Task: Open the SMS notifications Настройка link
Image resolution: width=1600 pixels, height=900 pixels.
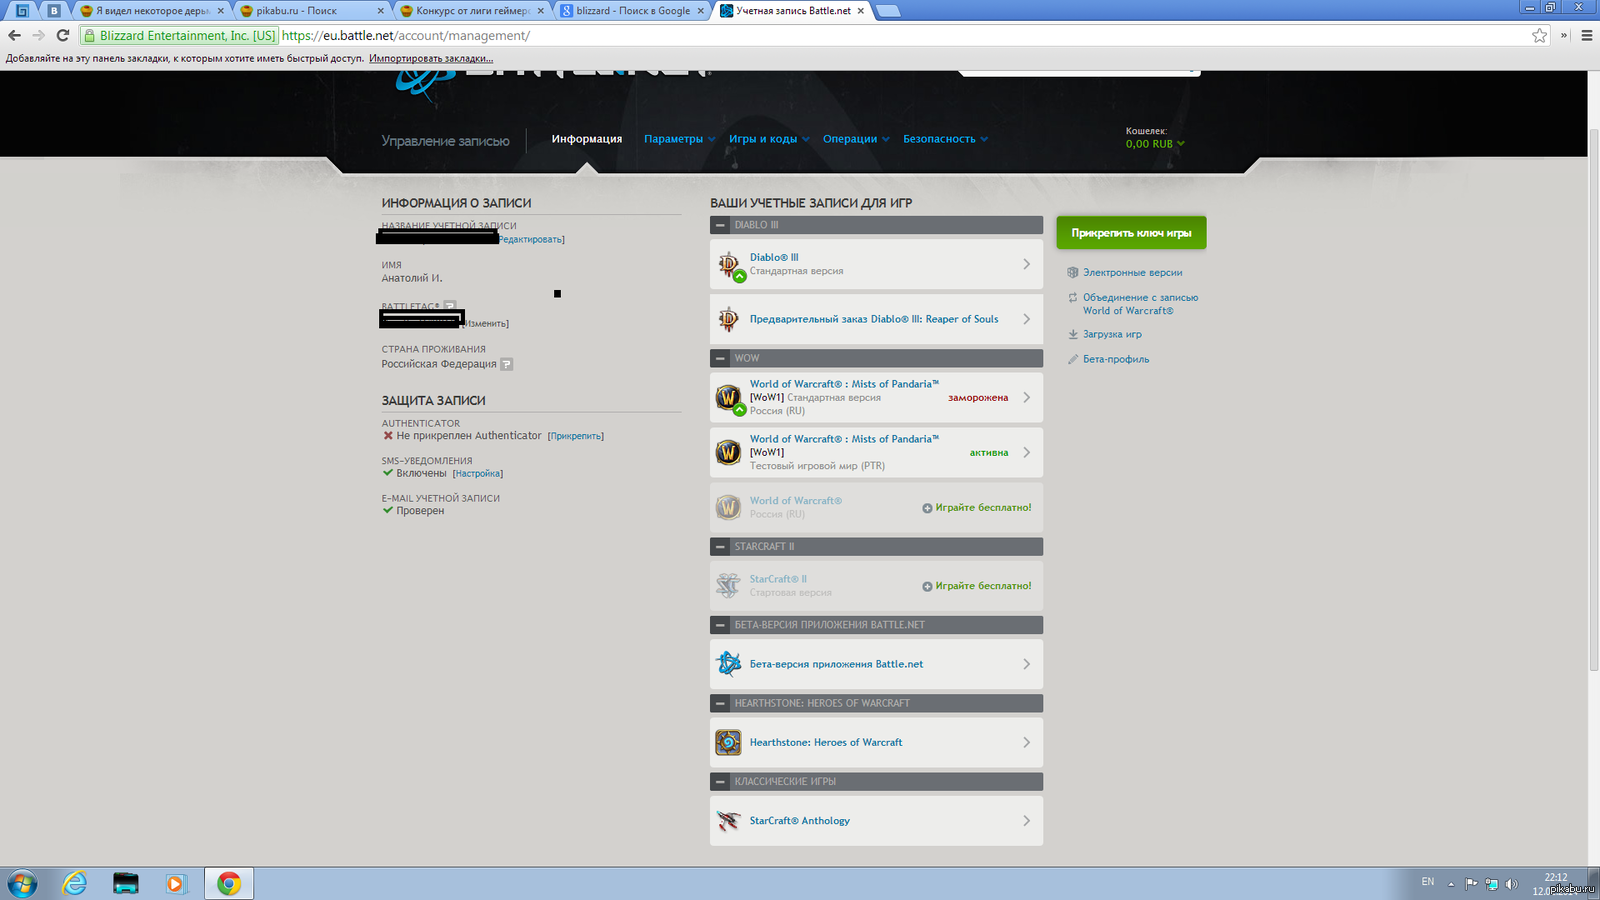Action: pyautogui.click(x=478, y=474)
